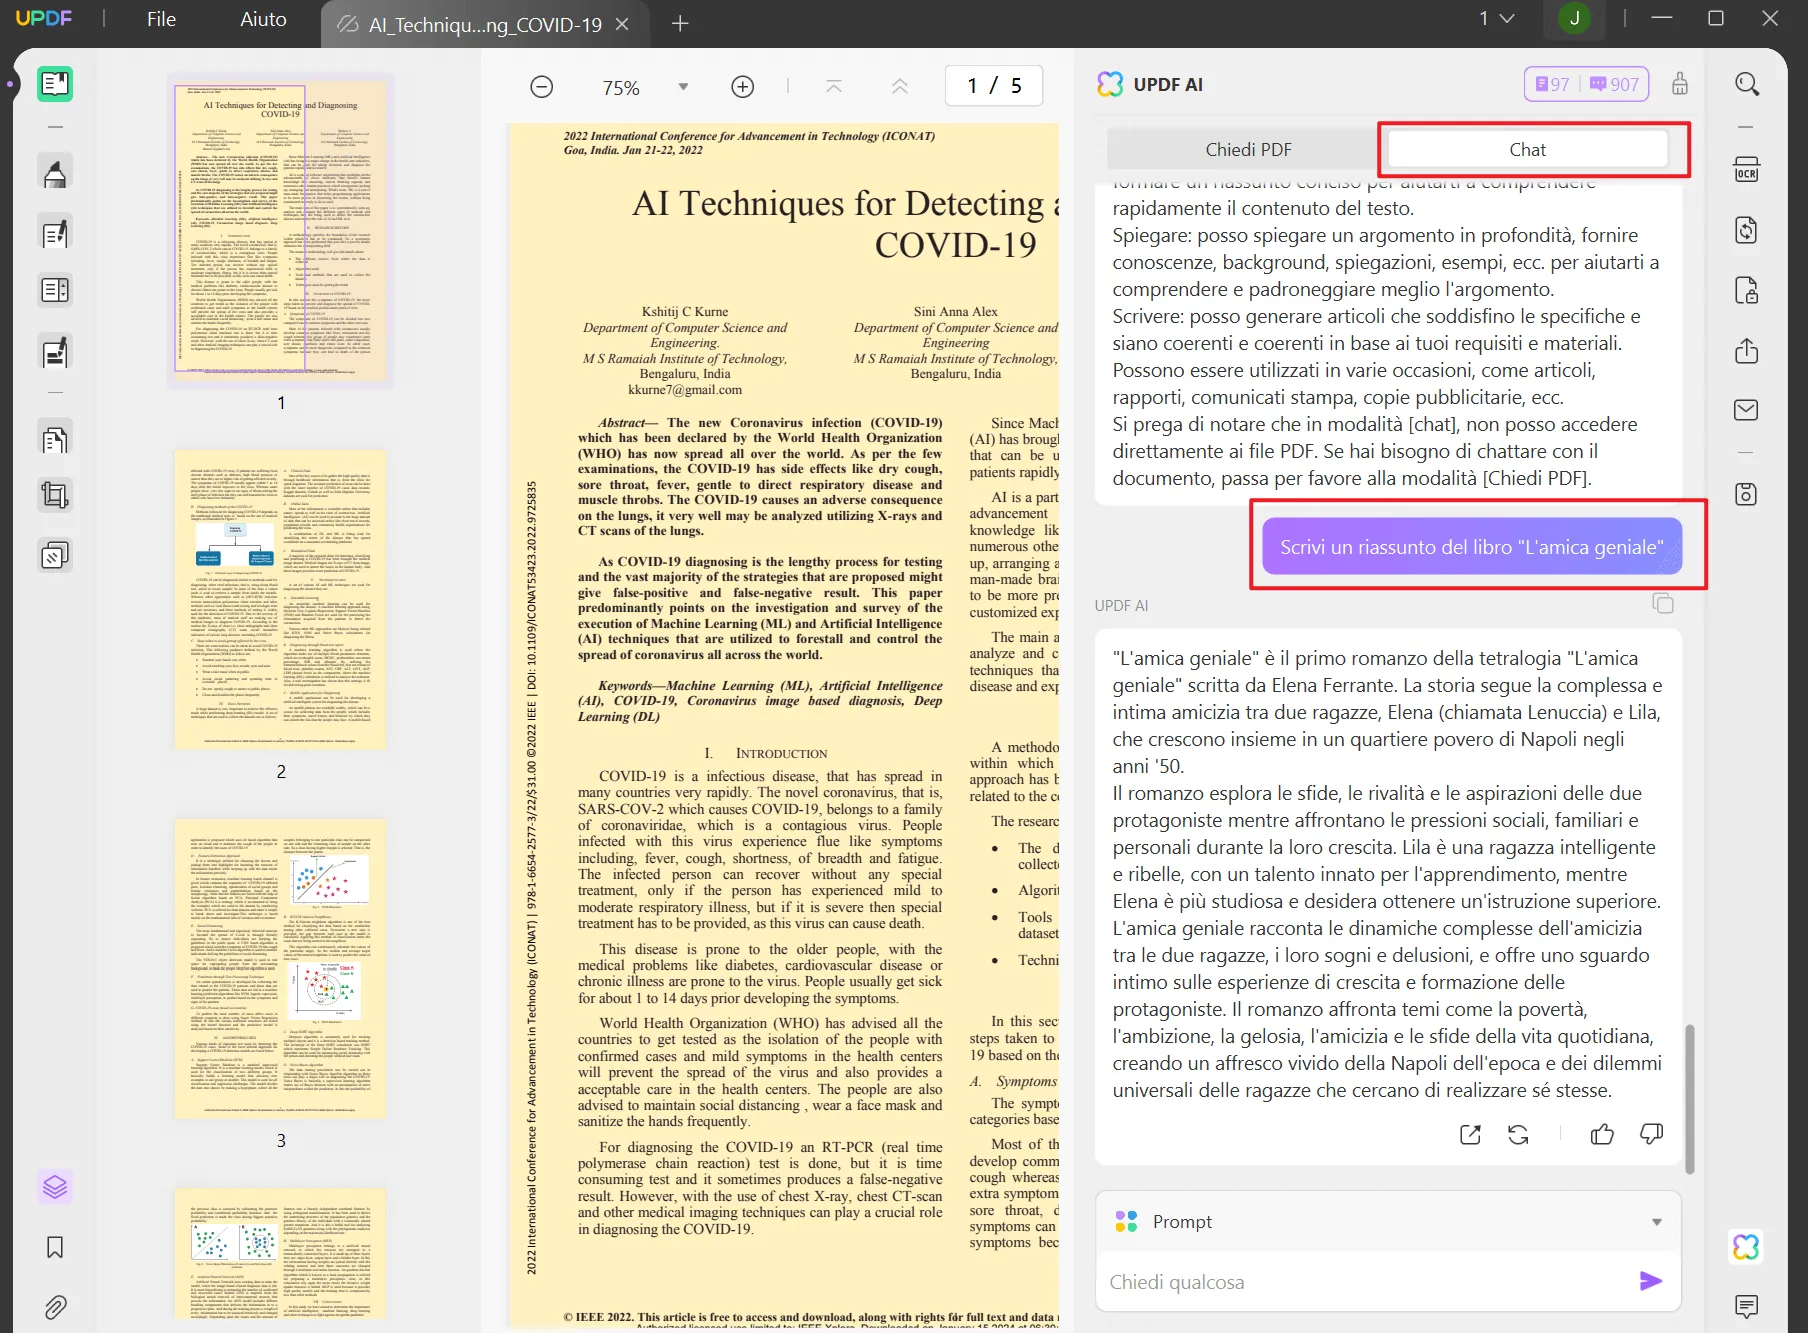The width and height of the screenshot is (1808, 1333).
Task: Export the AI answer with share icon
Action: pos(1470,1134)
